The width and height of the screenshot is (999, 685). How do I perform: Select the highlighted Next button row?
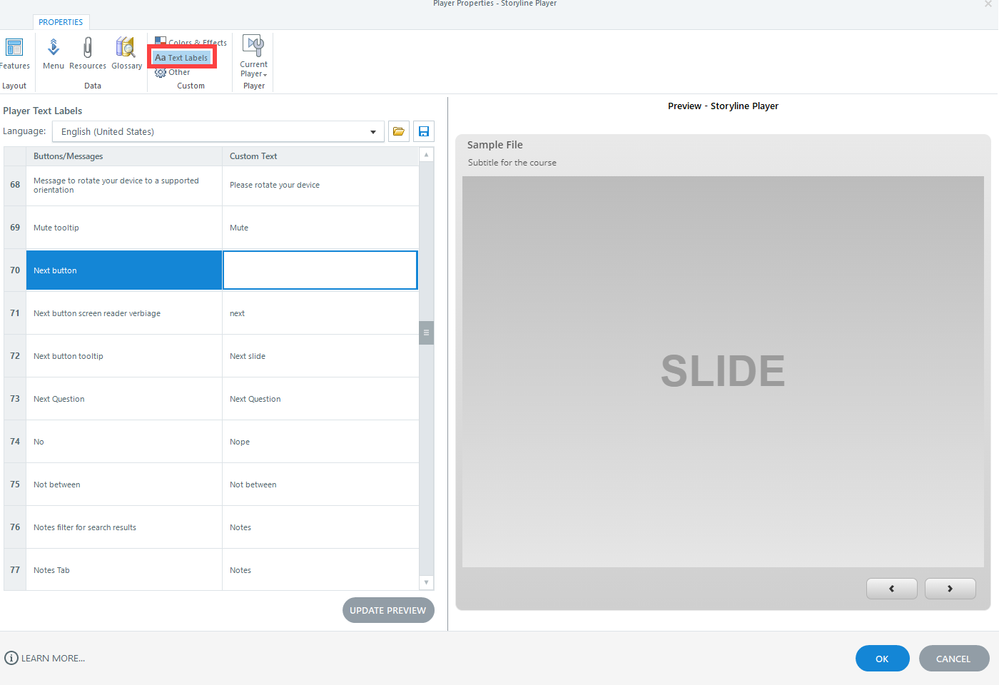124,270
